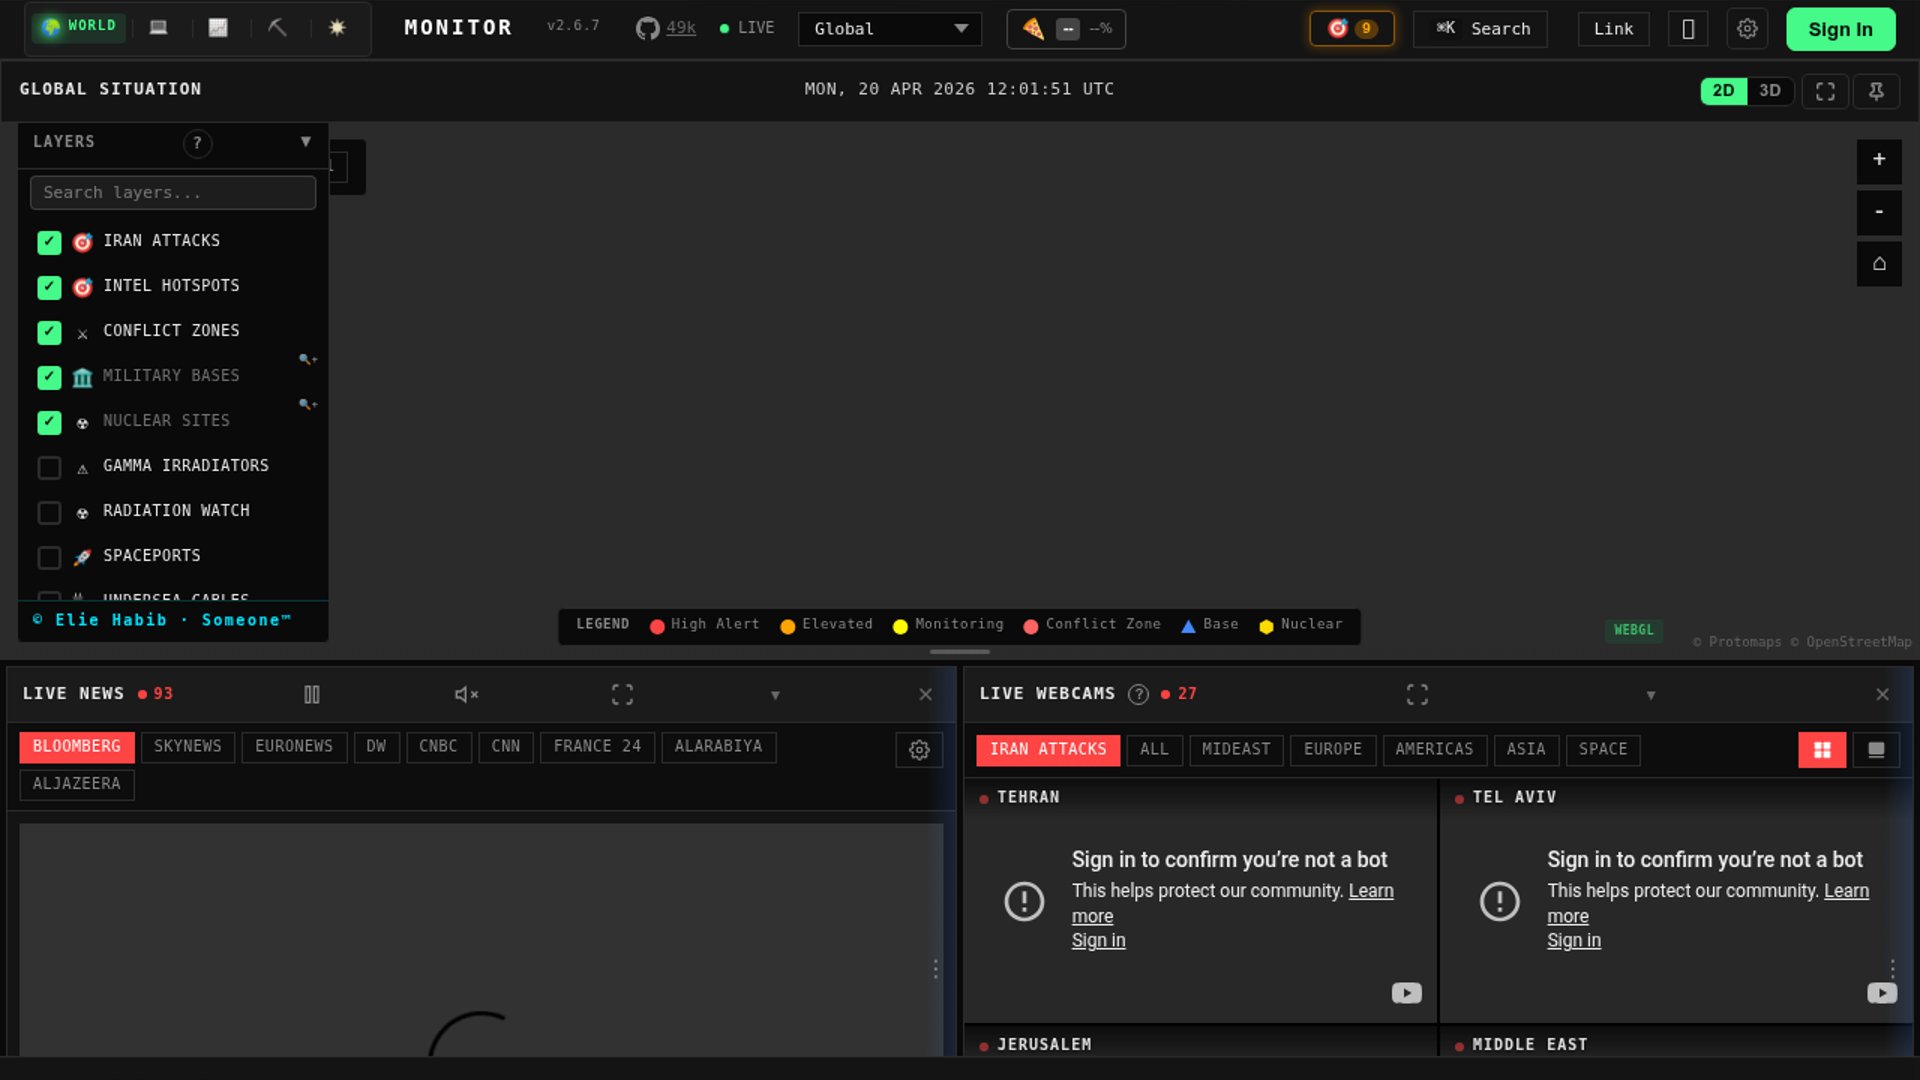Pause the Live News stream
The height and width of the screenshot is (1080, 1920).
(312, 694)
